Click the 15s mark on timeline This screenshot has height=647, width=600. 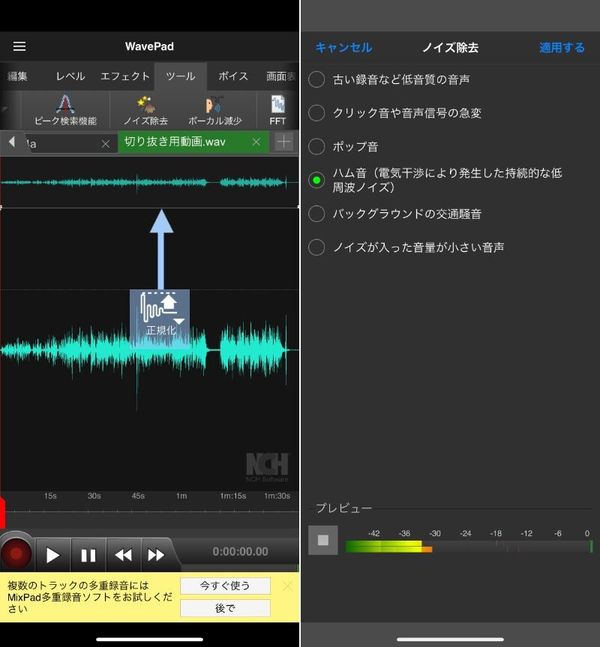[x=50, y=496]
